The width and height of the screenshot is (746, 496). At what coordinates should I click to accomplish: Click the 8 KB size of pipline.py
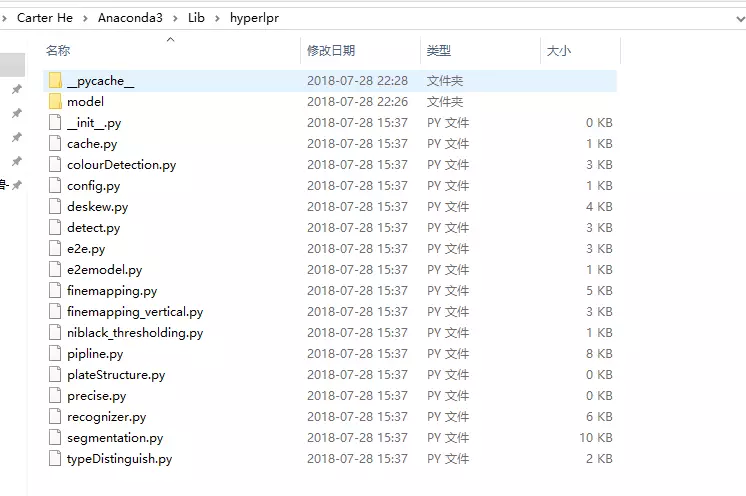click(x=599, y=353)
